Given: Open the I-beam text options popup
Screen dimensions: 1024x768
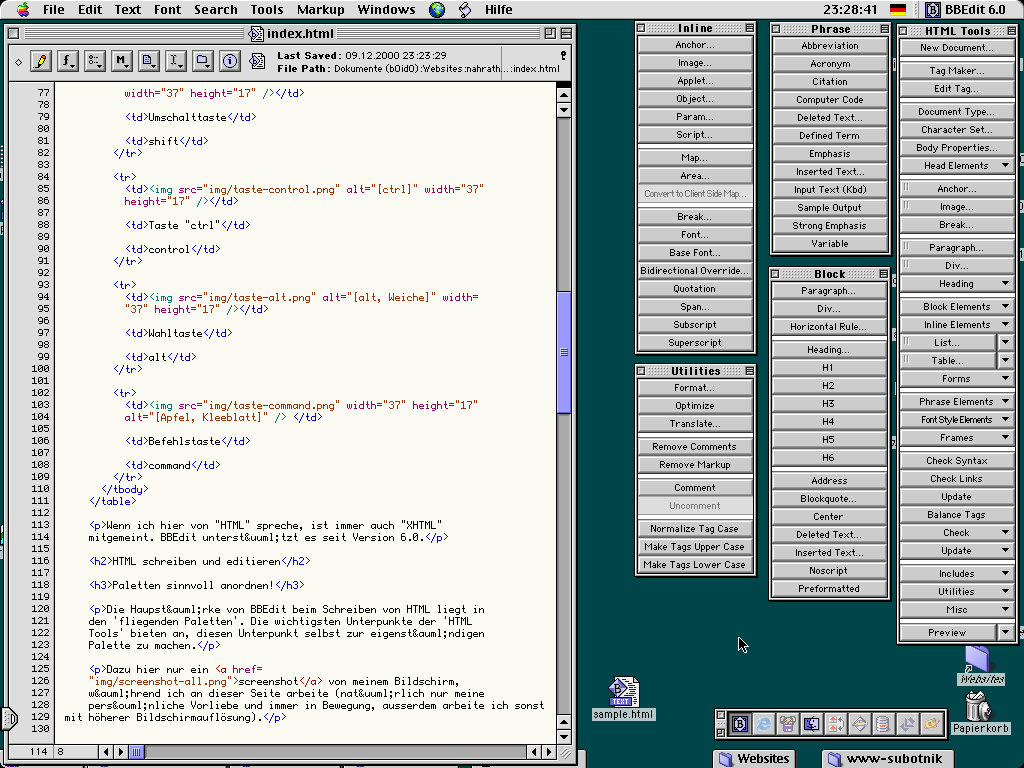Looking at the screenshot, I should pyautogui.click(x=176, y=61).
